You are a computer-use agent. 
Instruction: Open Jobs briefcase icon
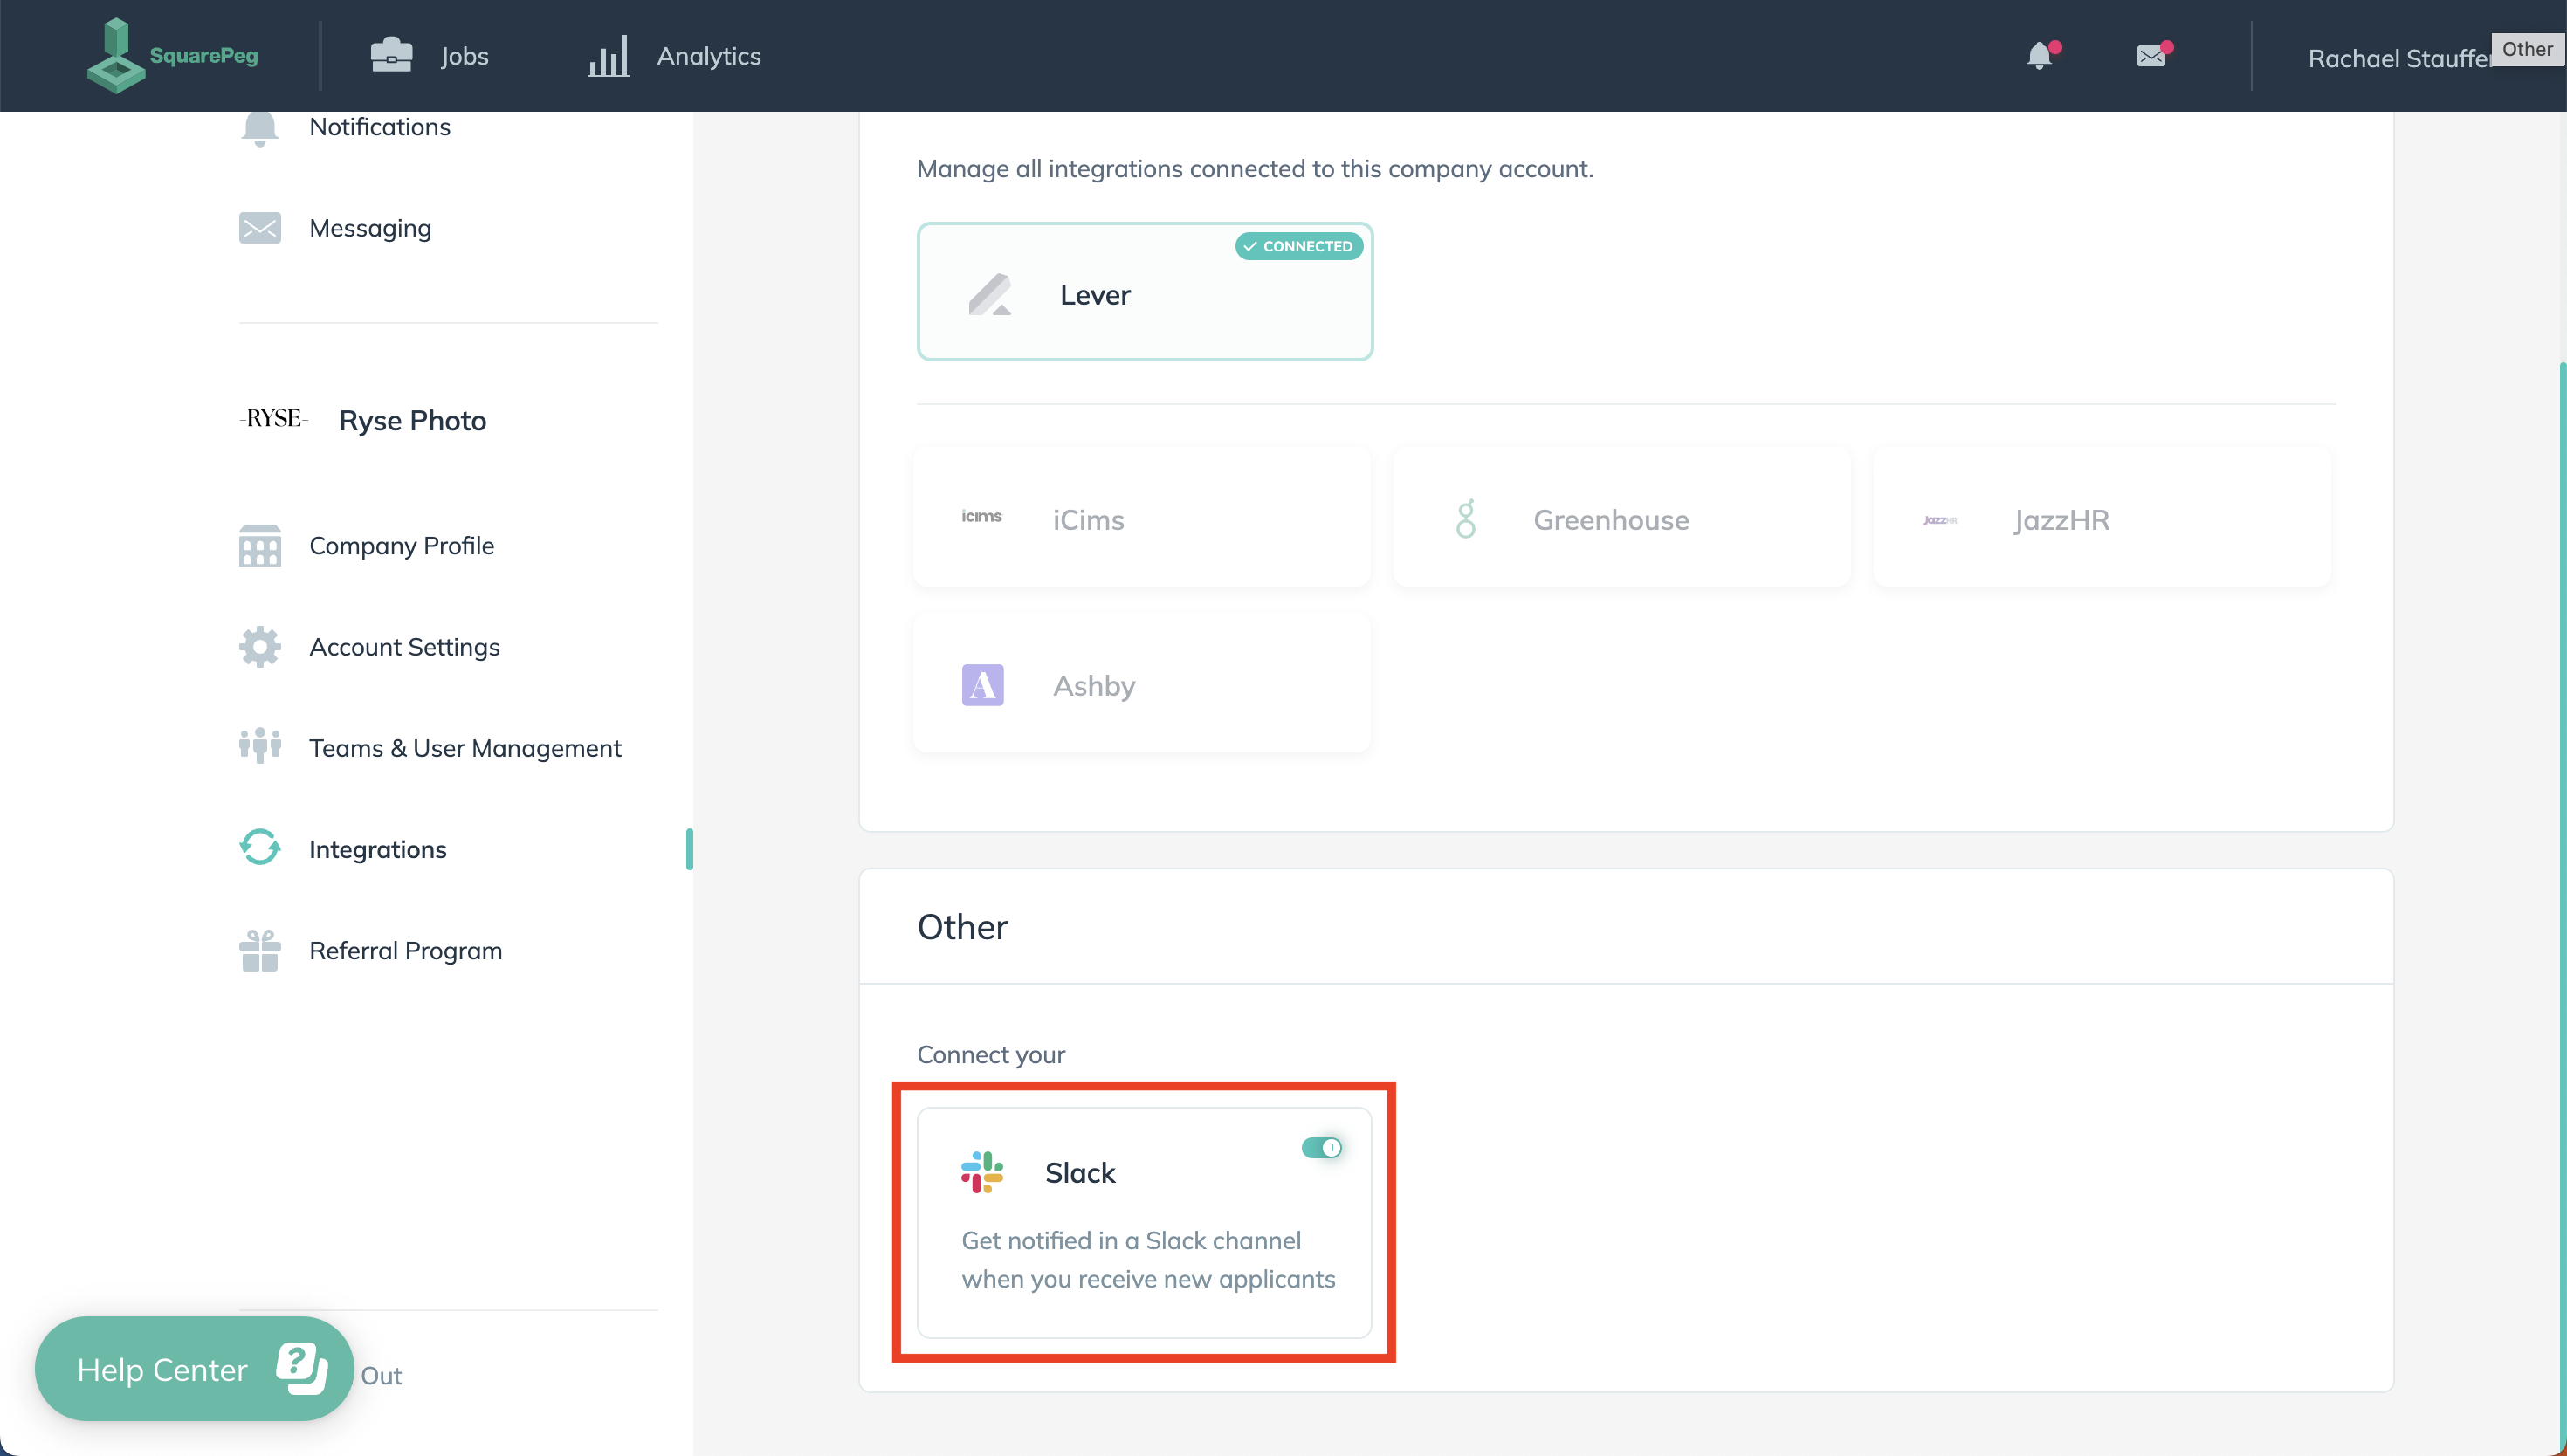pos(391,55)
